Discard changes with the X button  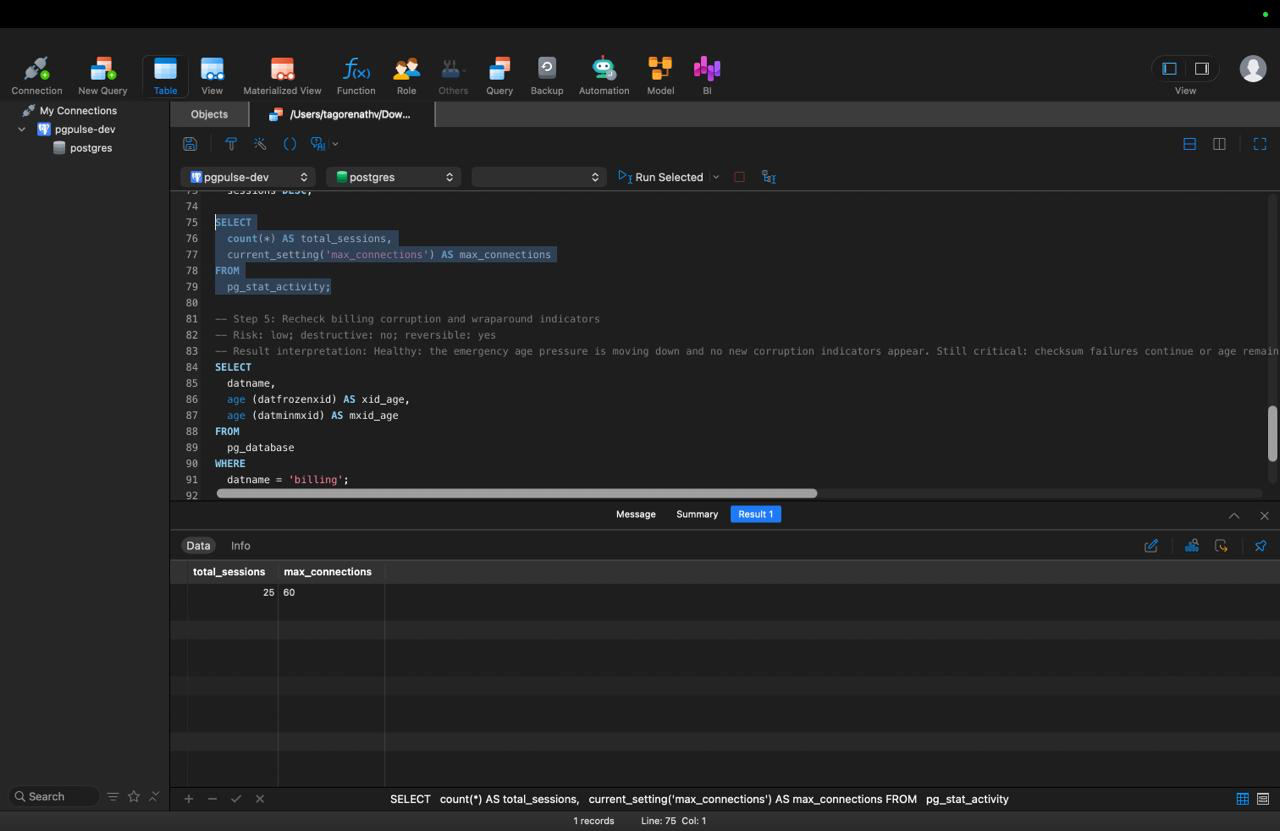[x=260, y=799]
